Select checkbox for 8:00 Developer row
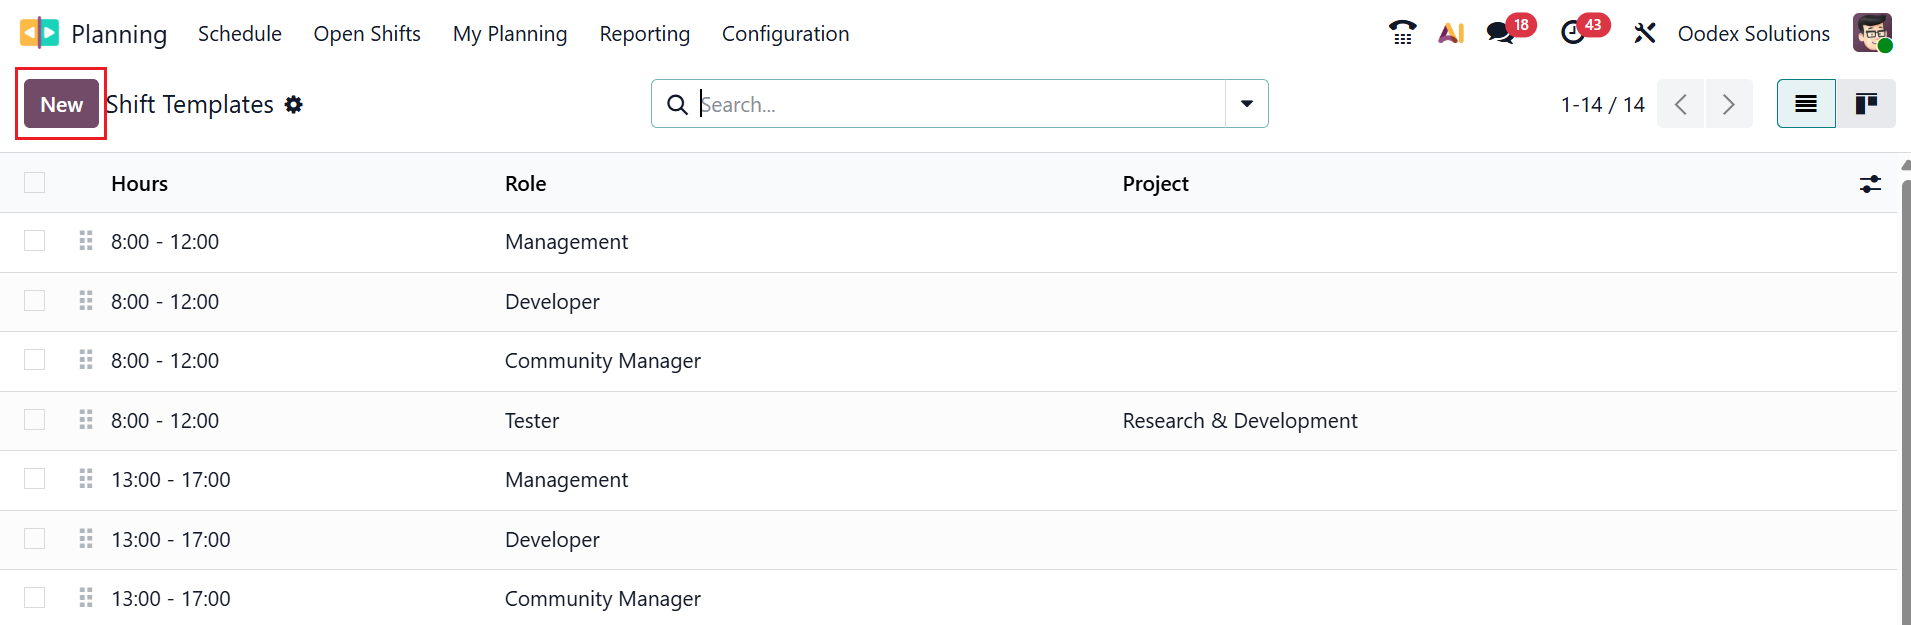This screenshot has width=1911, height=625. [35, 301]
